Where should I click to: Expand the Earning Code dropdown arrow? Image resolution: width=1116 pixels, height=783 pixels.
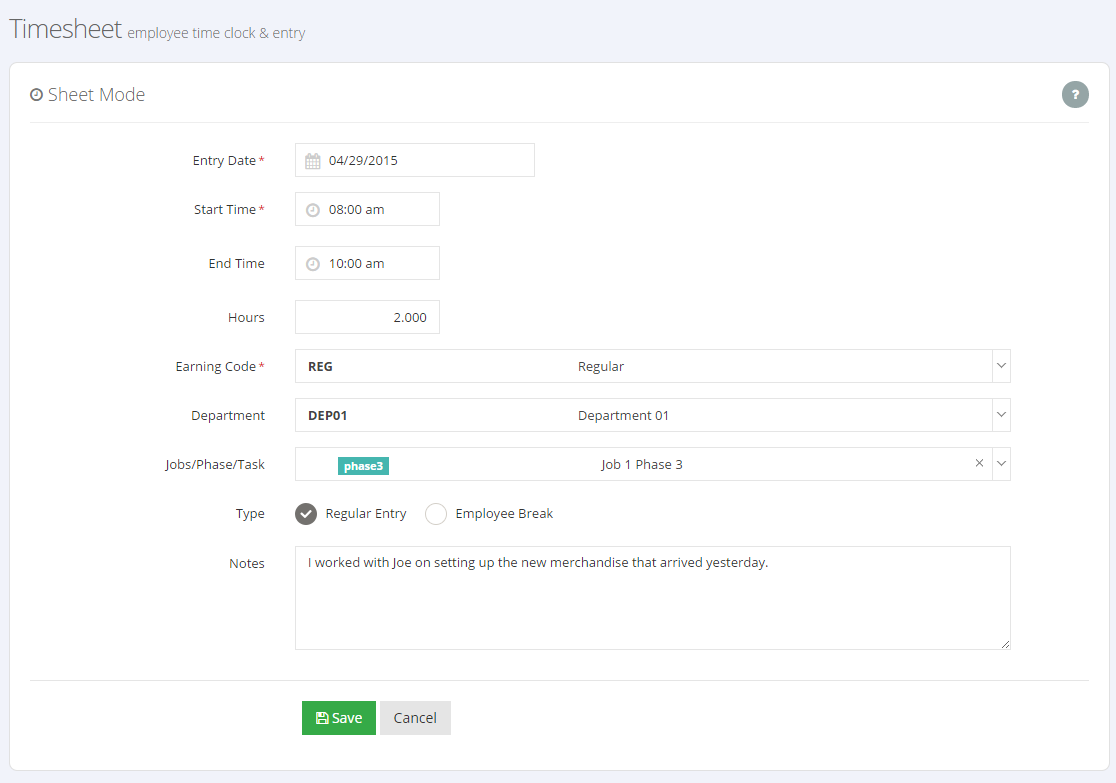coord(1000,366)
